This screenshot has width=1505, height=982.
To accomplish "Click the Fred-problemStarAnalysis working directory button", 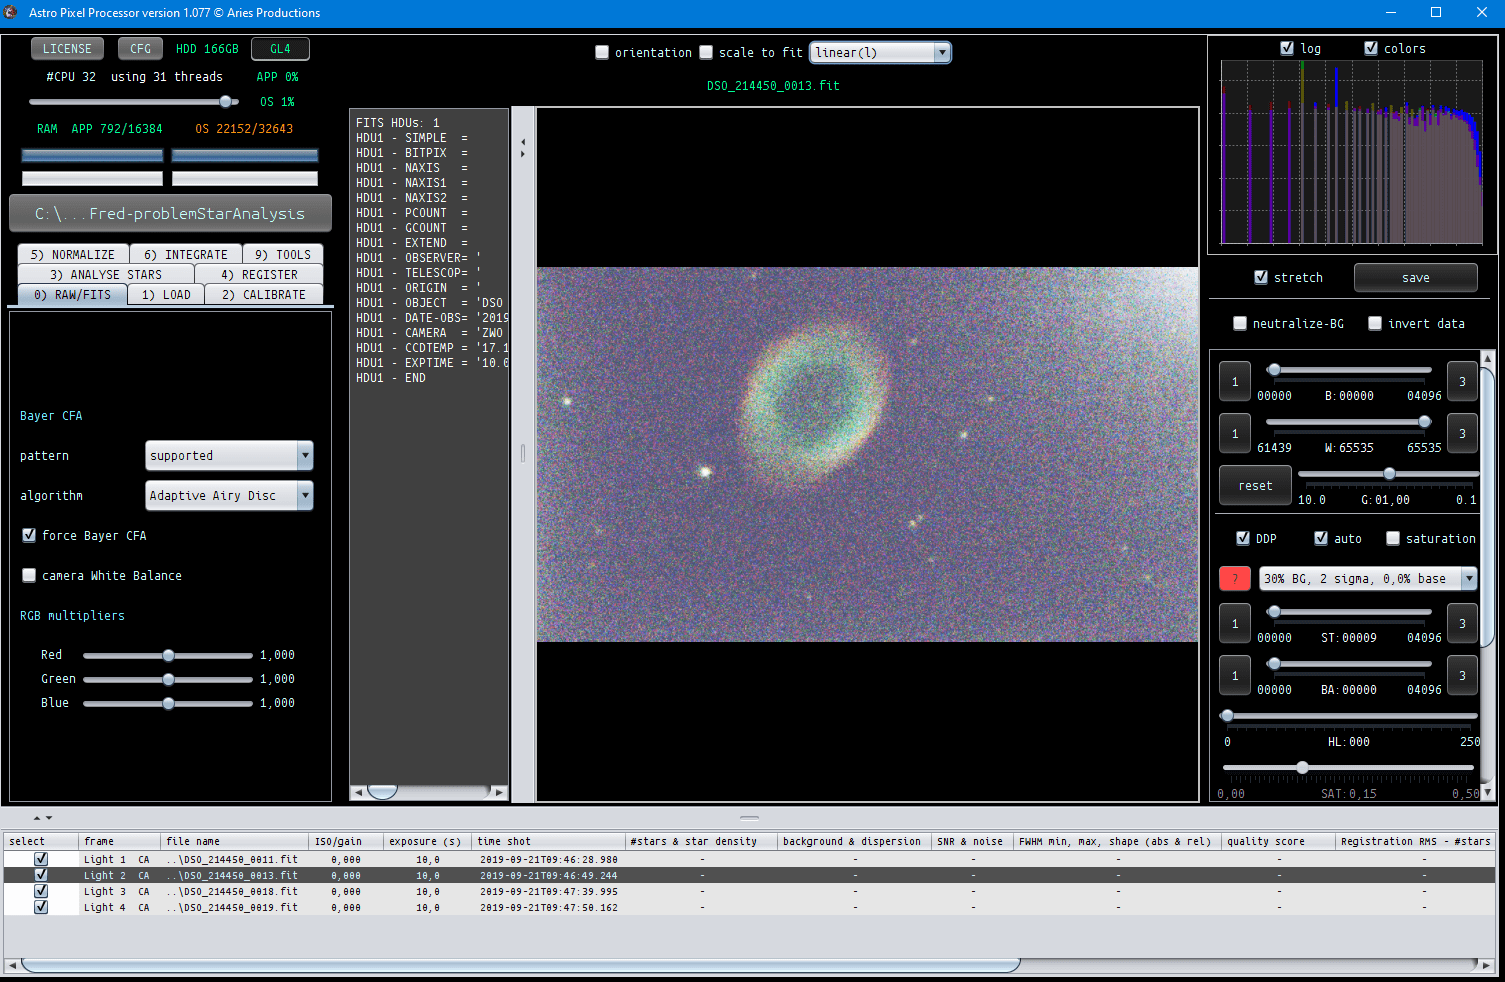I will (x=170, y=213).
